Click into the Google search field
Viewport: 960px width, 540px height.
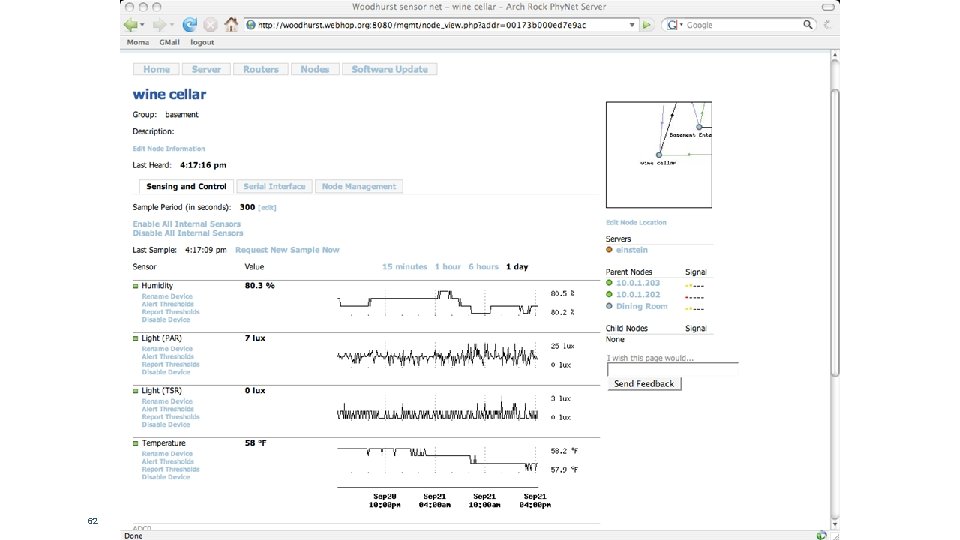(743, 25)
